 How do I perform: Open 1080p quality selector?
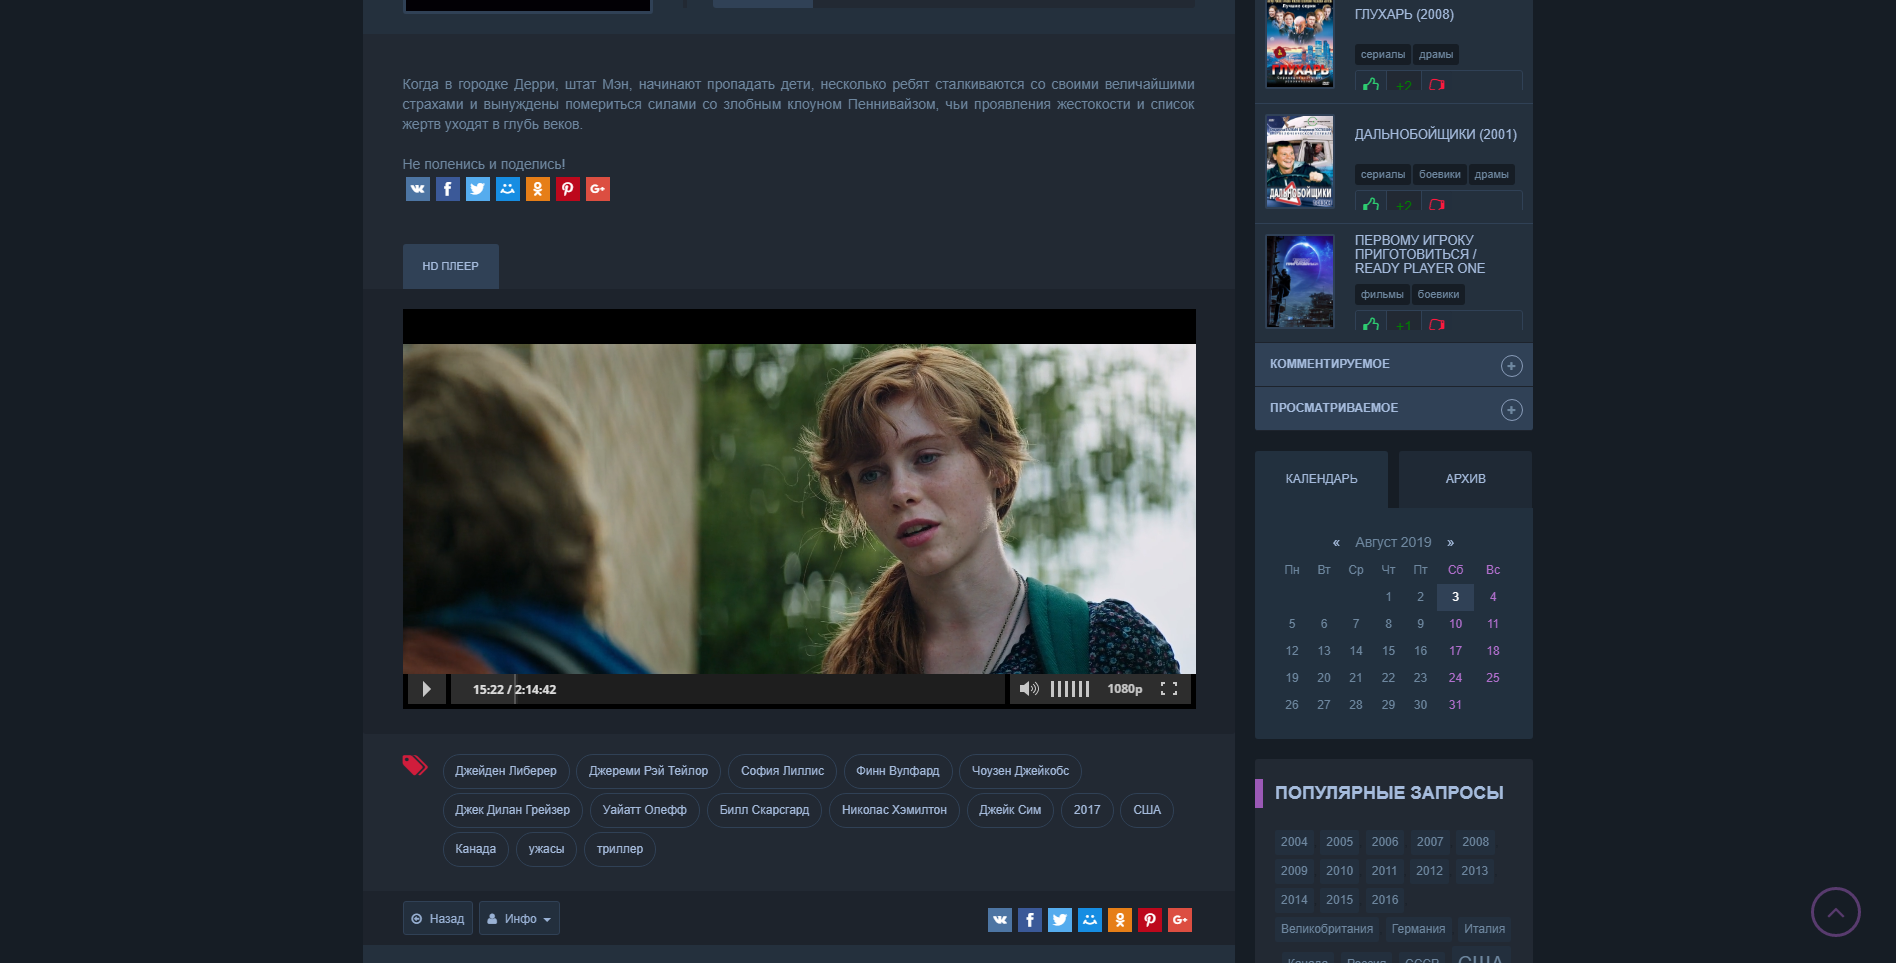pyautogui.click(x=1124, y=689)
